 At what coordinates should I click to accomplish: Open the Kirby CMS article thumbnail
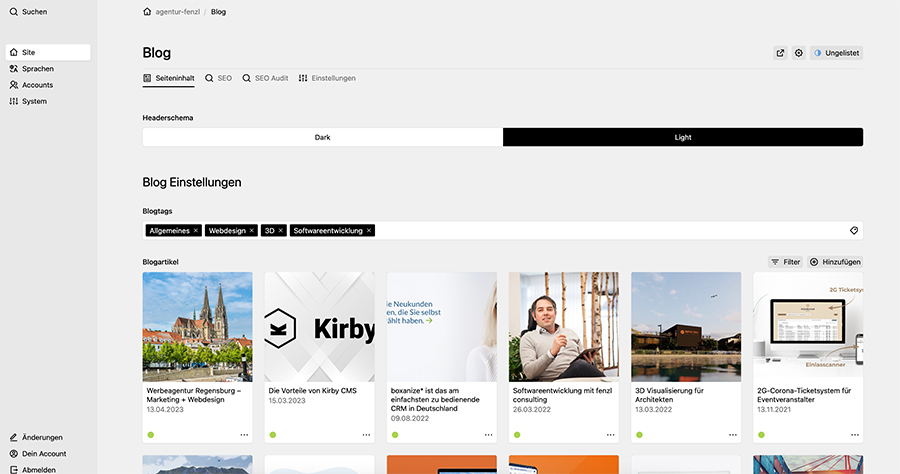click(320, 327)
